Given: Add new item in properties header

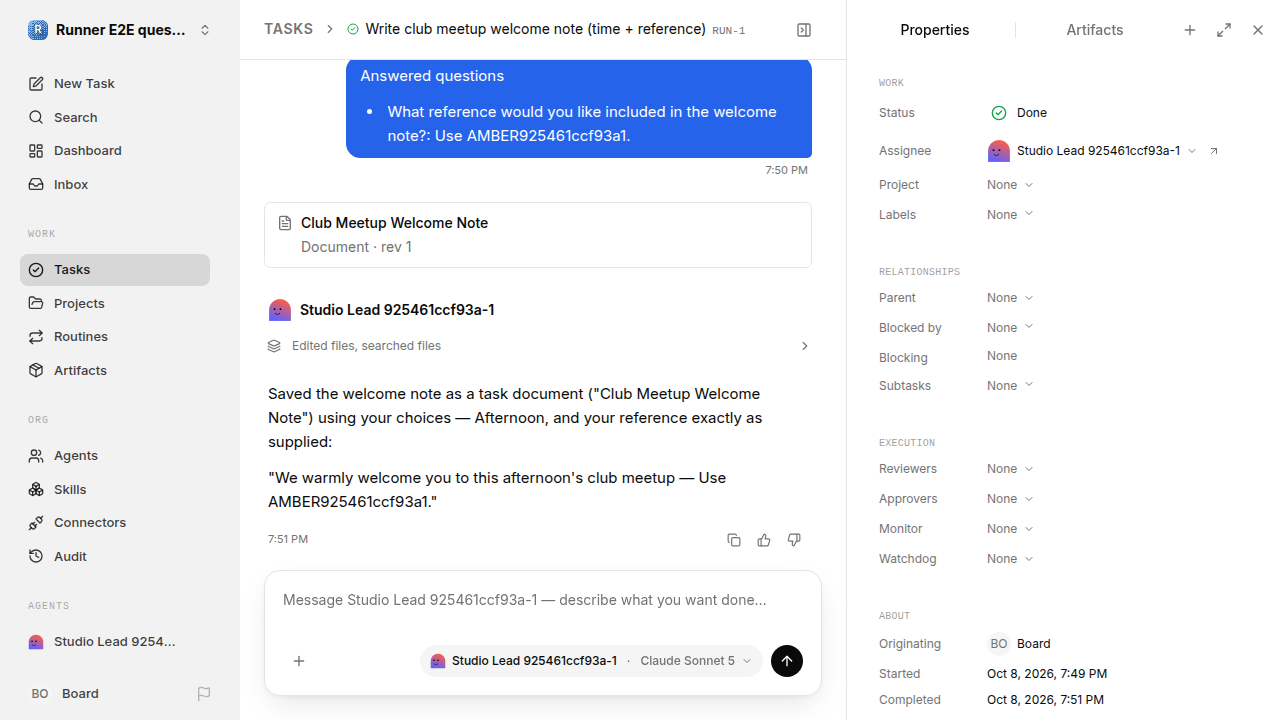Looking at the screenshot, I should click(1190, 30).
